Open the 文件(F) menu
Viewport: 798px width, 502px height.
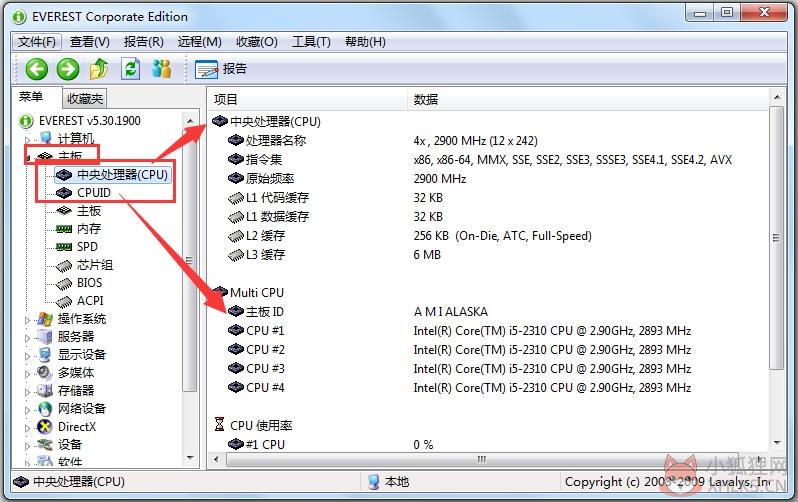(37, 42)
